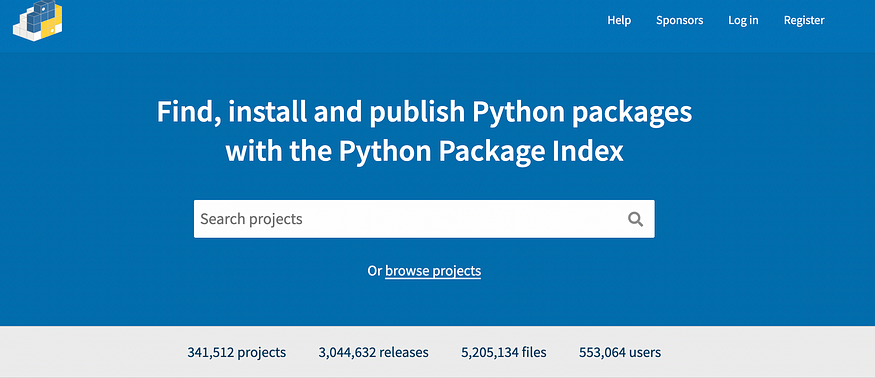Screen dimensions: 875x378
Task: Click the PyPI stacked cubes logo
Action: pos(37,21)
